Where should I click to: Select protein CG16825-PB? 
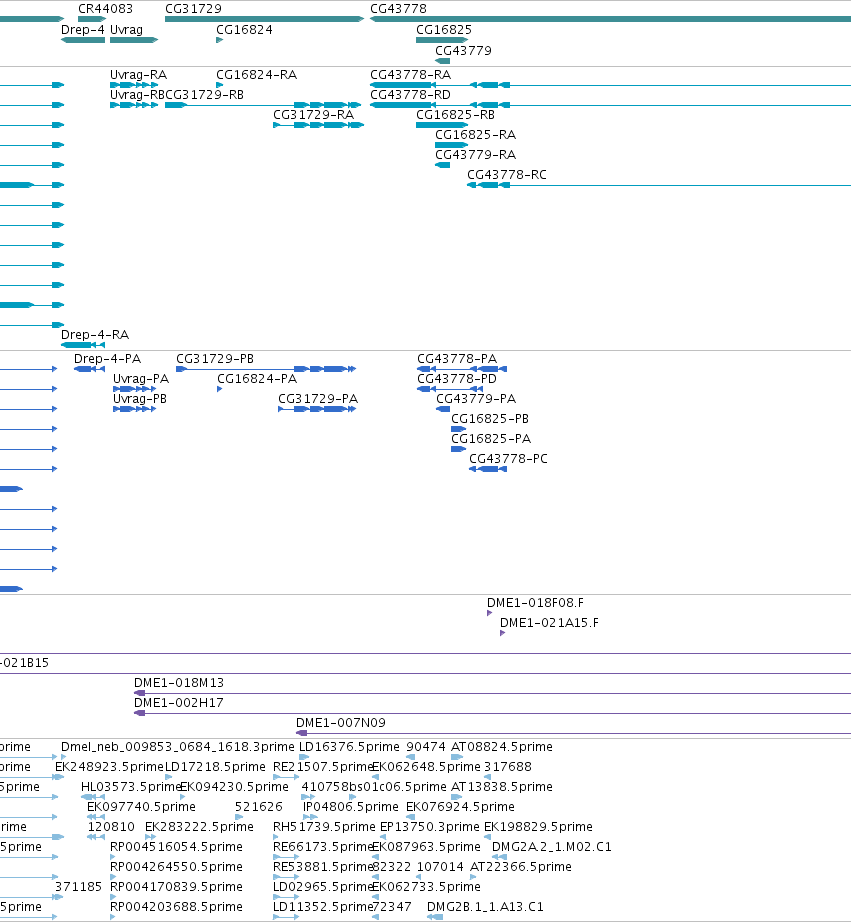pos(490,419)
